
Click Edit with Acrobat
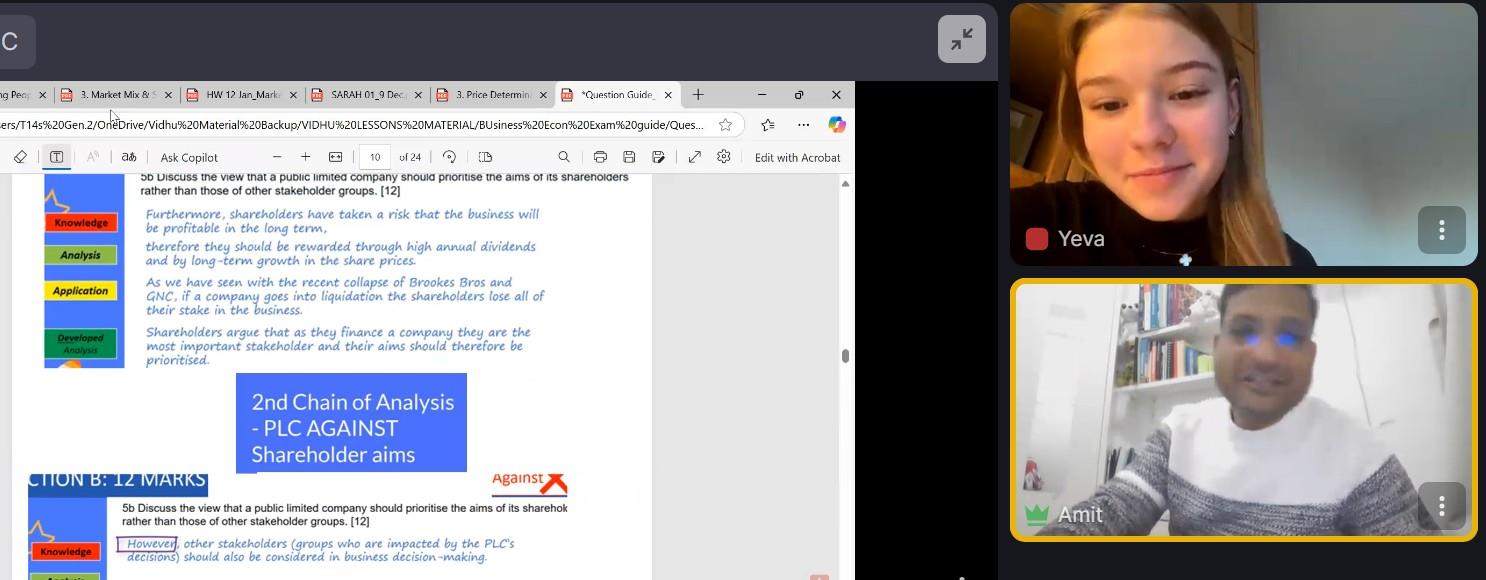click(797, 157)
